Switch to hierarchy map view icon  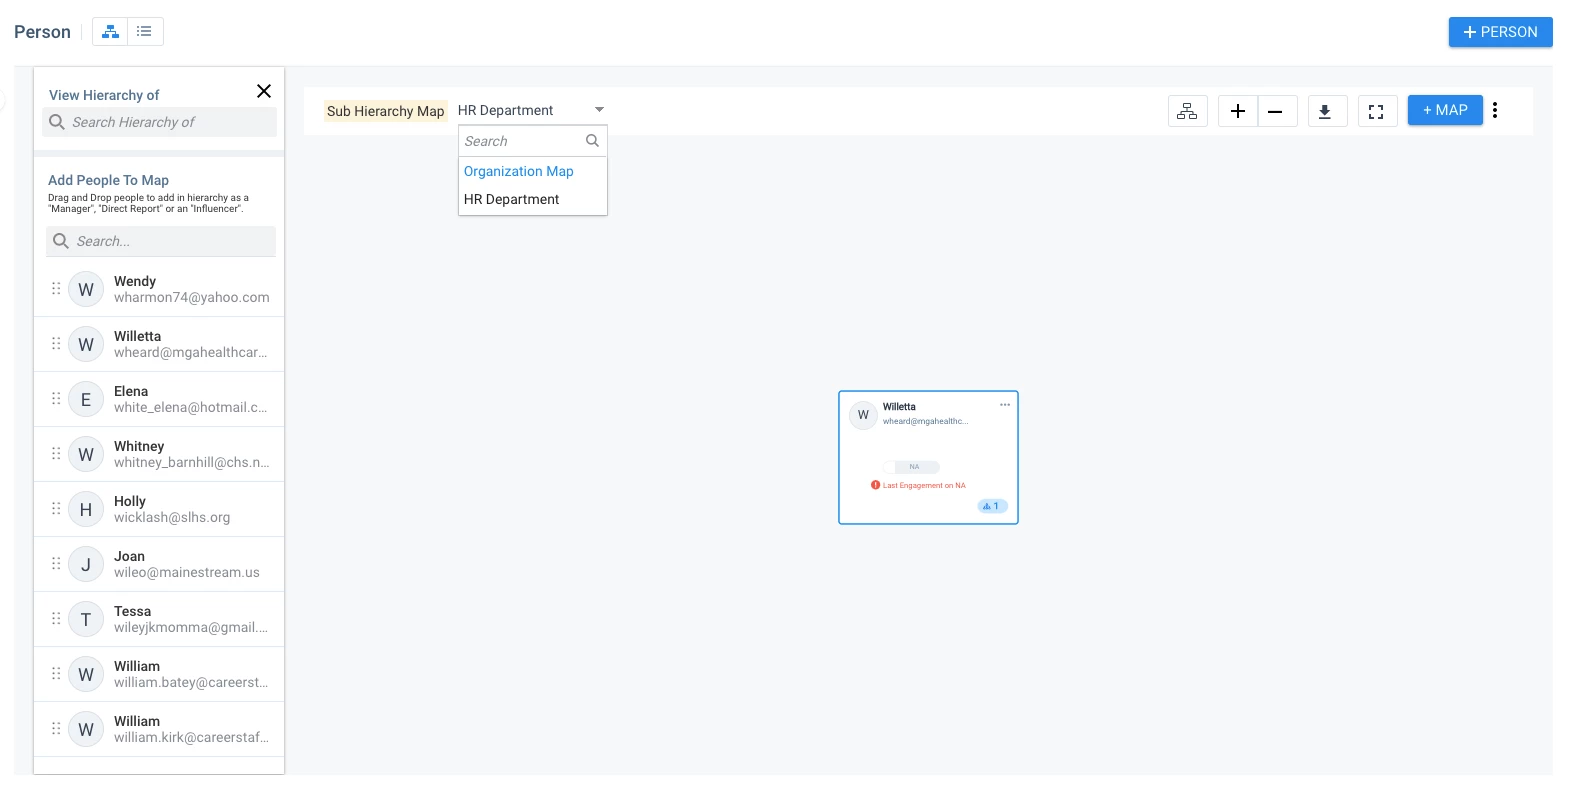pyautogui.click(x=110, y=32)
